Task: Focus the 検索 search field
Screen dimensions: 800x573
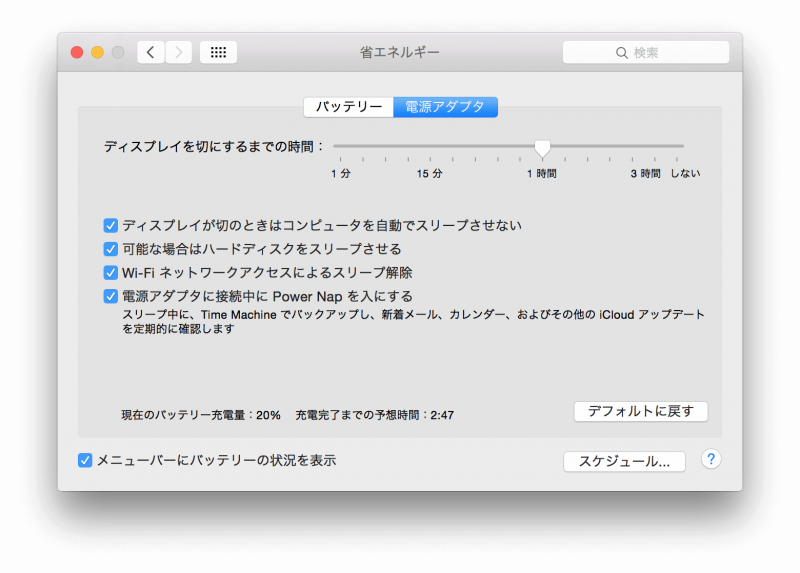Action: click(x=646, y=52)
